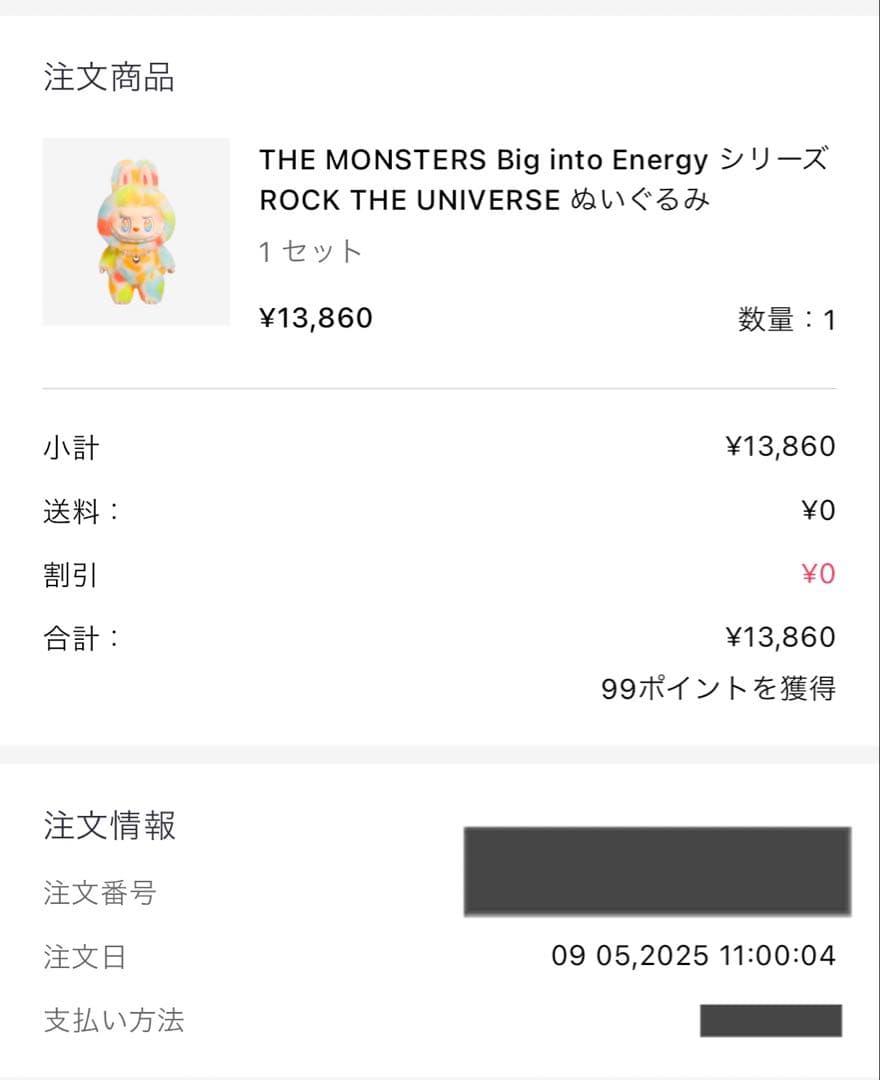880x1080 pixels.
Task: Click the total amount beside 合計
Action: [780, 638]
